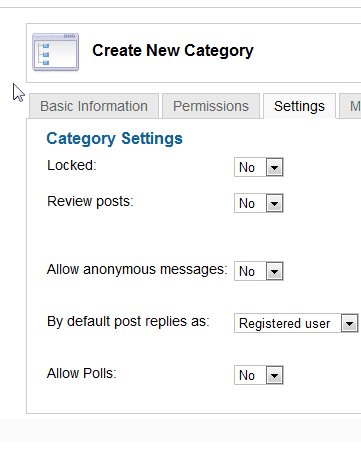Screen dimensions: 361x470
Task: Open the default post replies dropdown
Action: (296, 323)
